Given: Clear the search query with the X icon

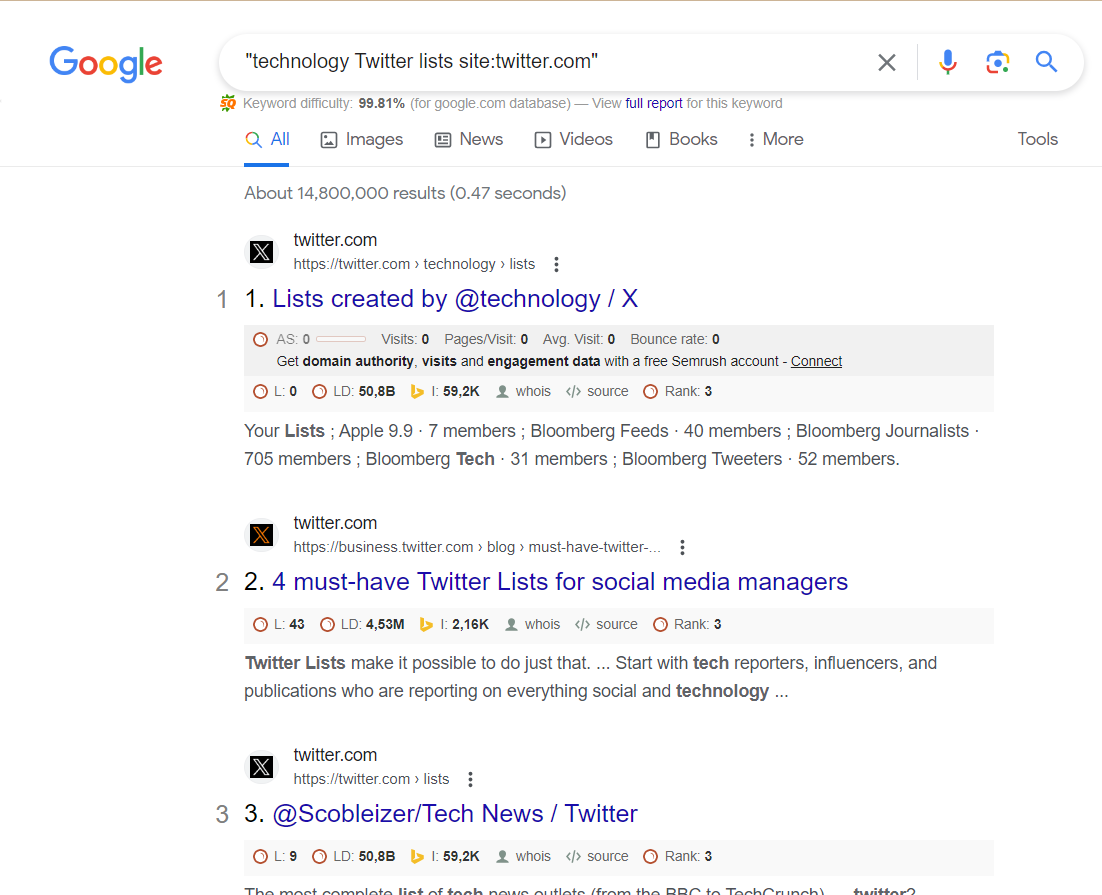Looking at the screenshot, I should tap(886, 62).
